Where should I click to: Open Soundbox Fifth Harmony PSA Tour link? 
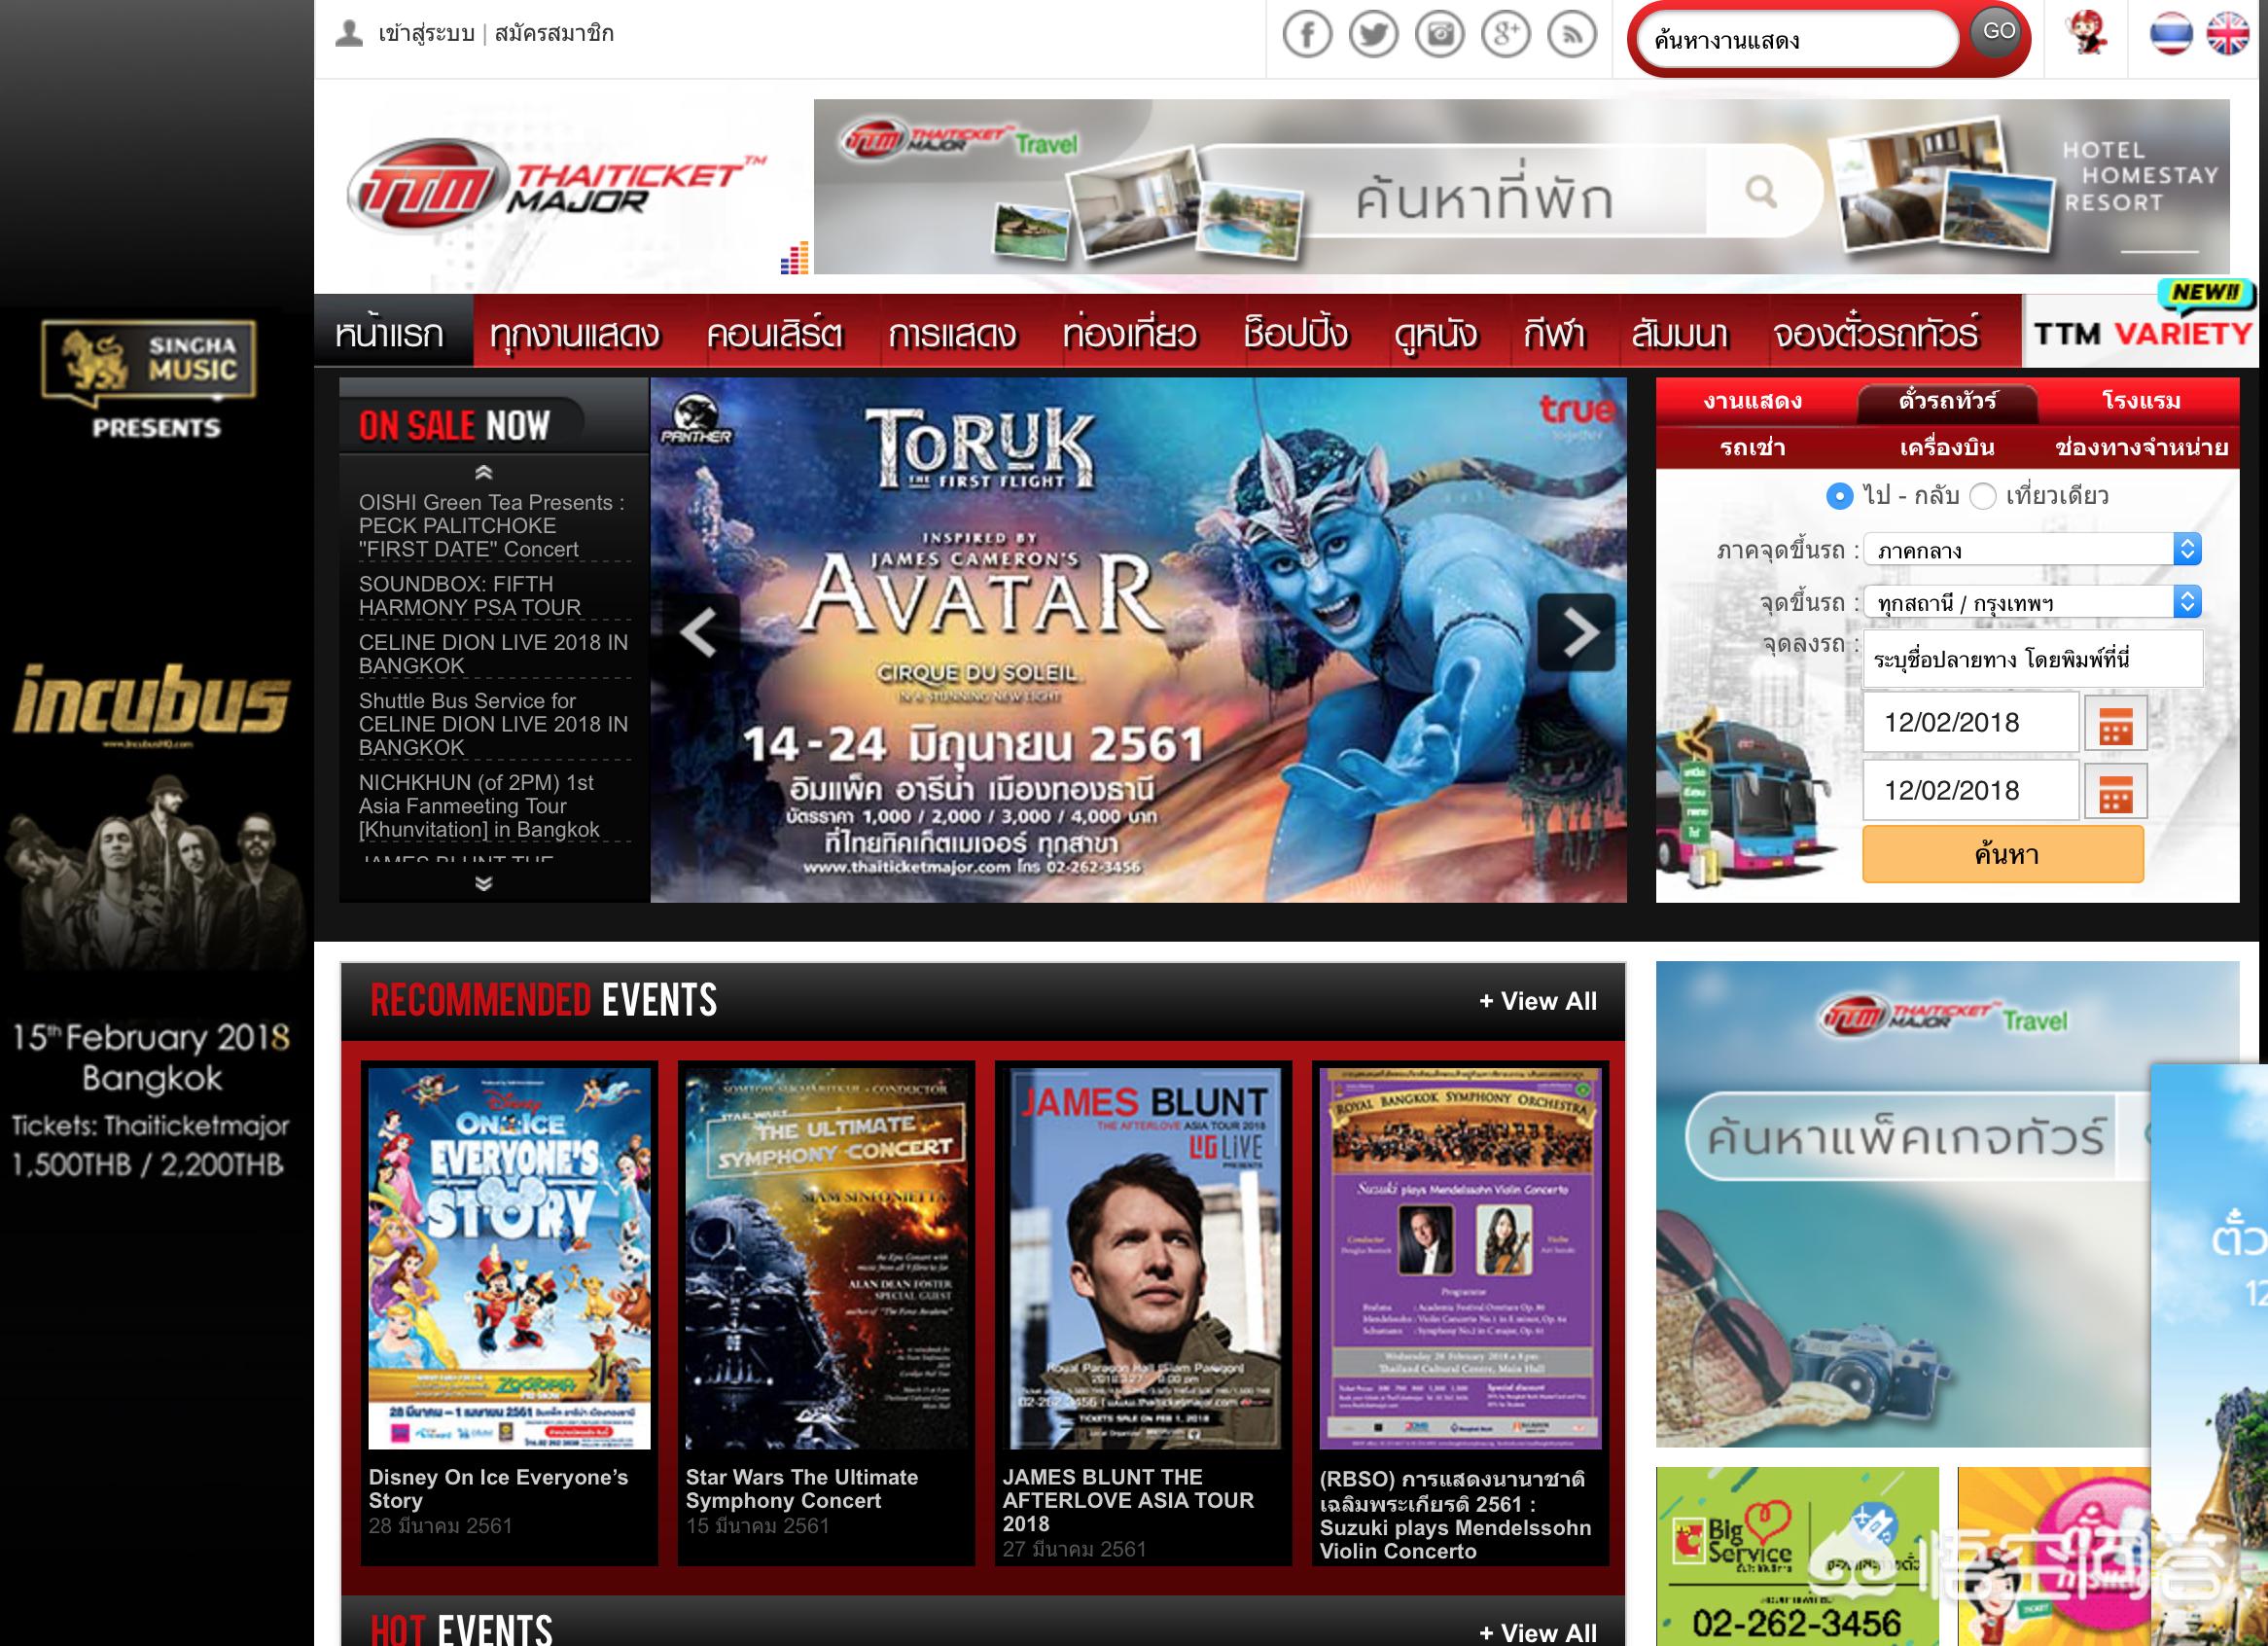[470, 596]
